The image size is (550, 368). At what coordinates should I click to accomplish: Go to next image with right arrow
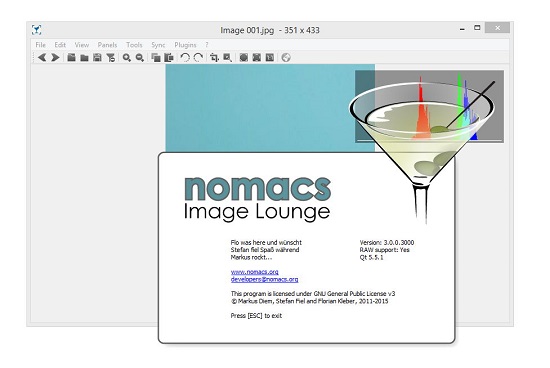(55, 58)
